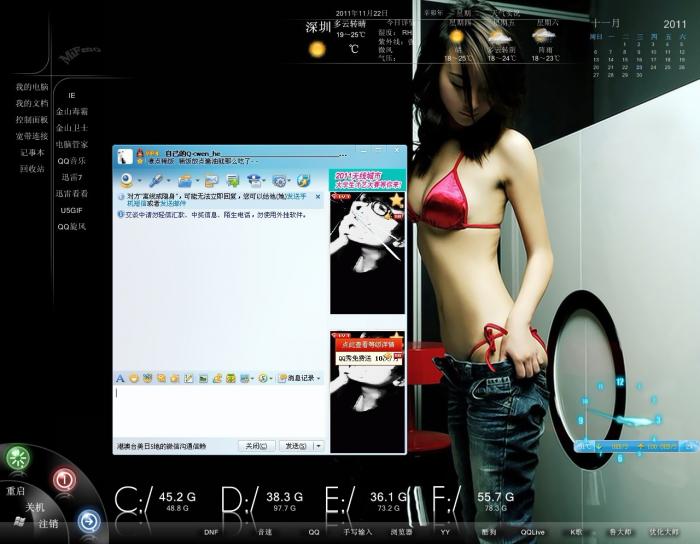
Task: Expand voice call options arrow
Action: point(169,181)
